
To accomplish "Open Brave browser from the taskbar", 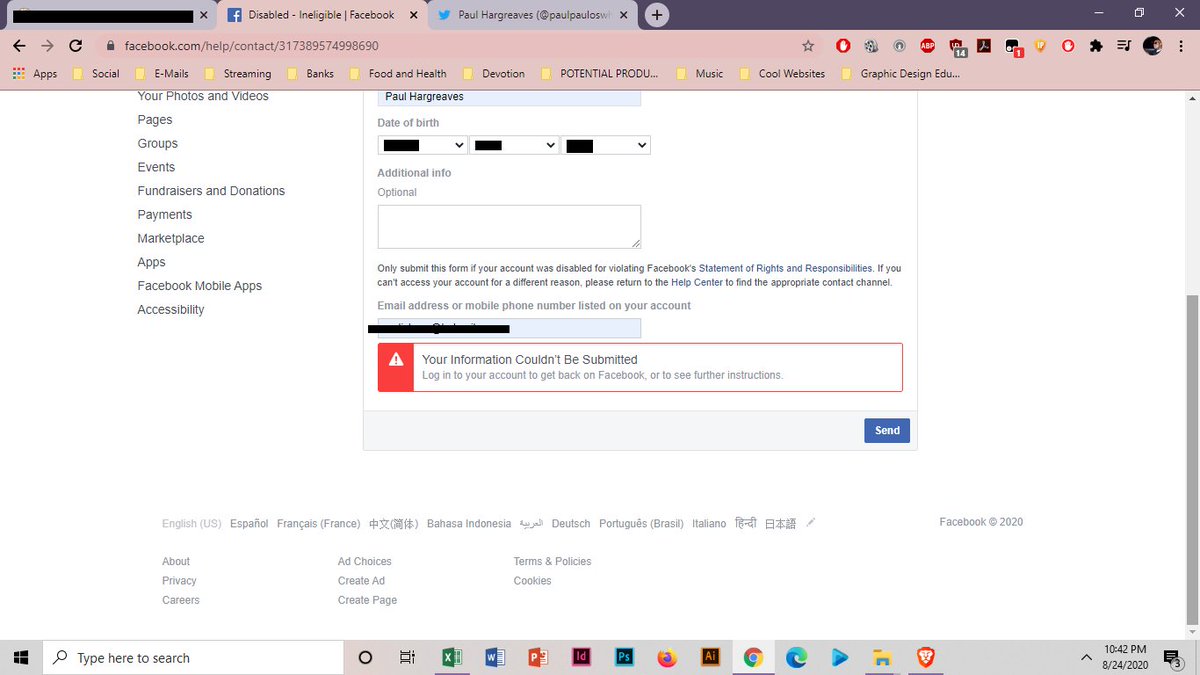I will (x=926, y=657).
